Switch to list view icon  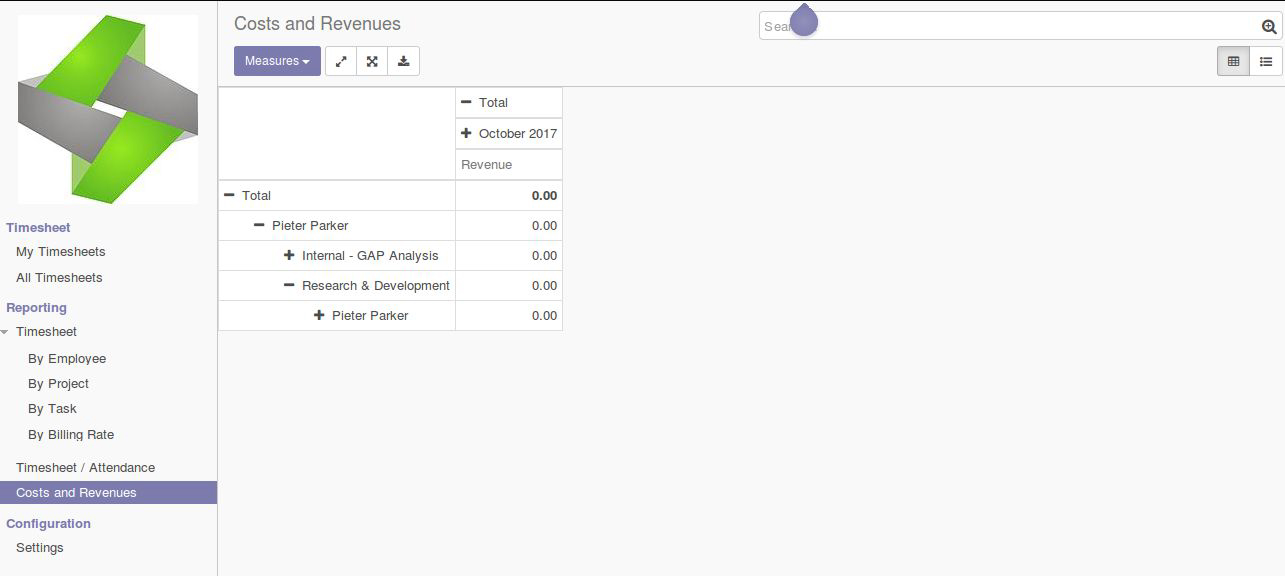1266,61
